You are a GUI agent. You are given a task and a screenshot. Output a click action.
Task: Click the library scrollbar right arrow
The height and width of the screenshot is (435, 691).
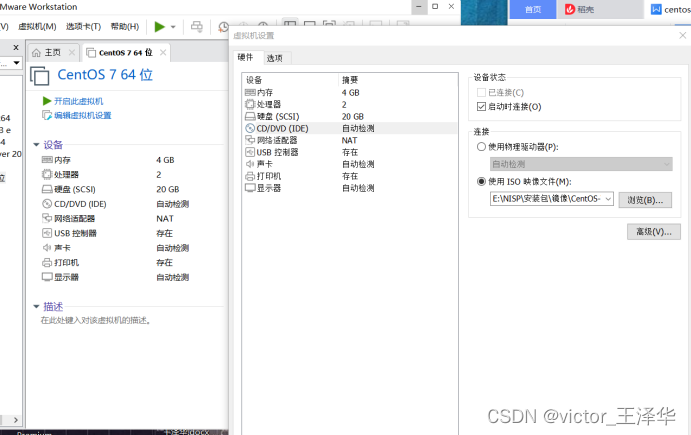16,420
